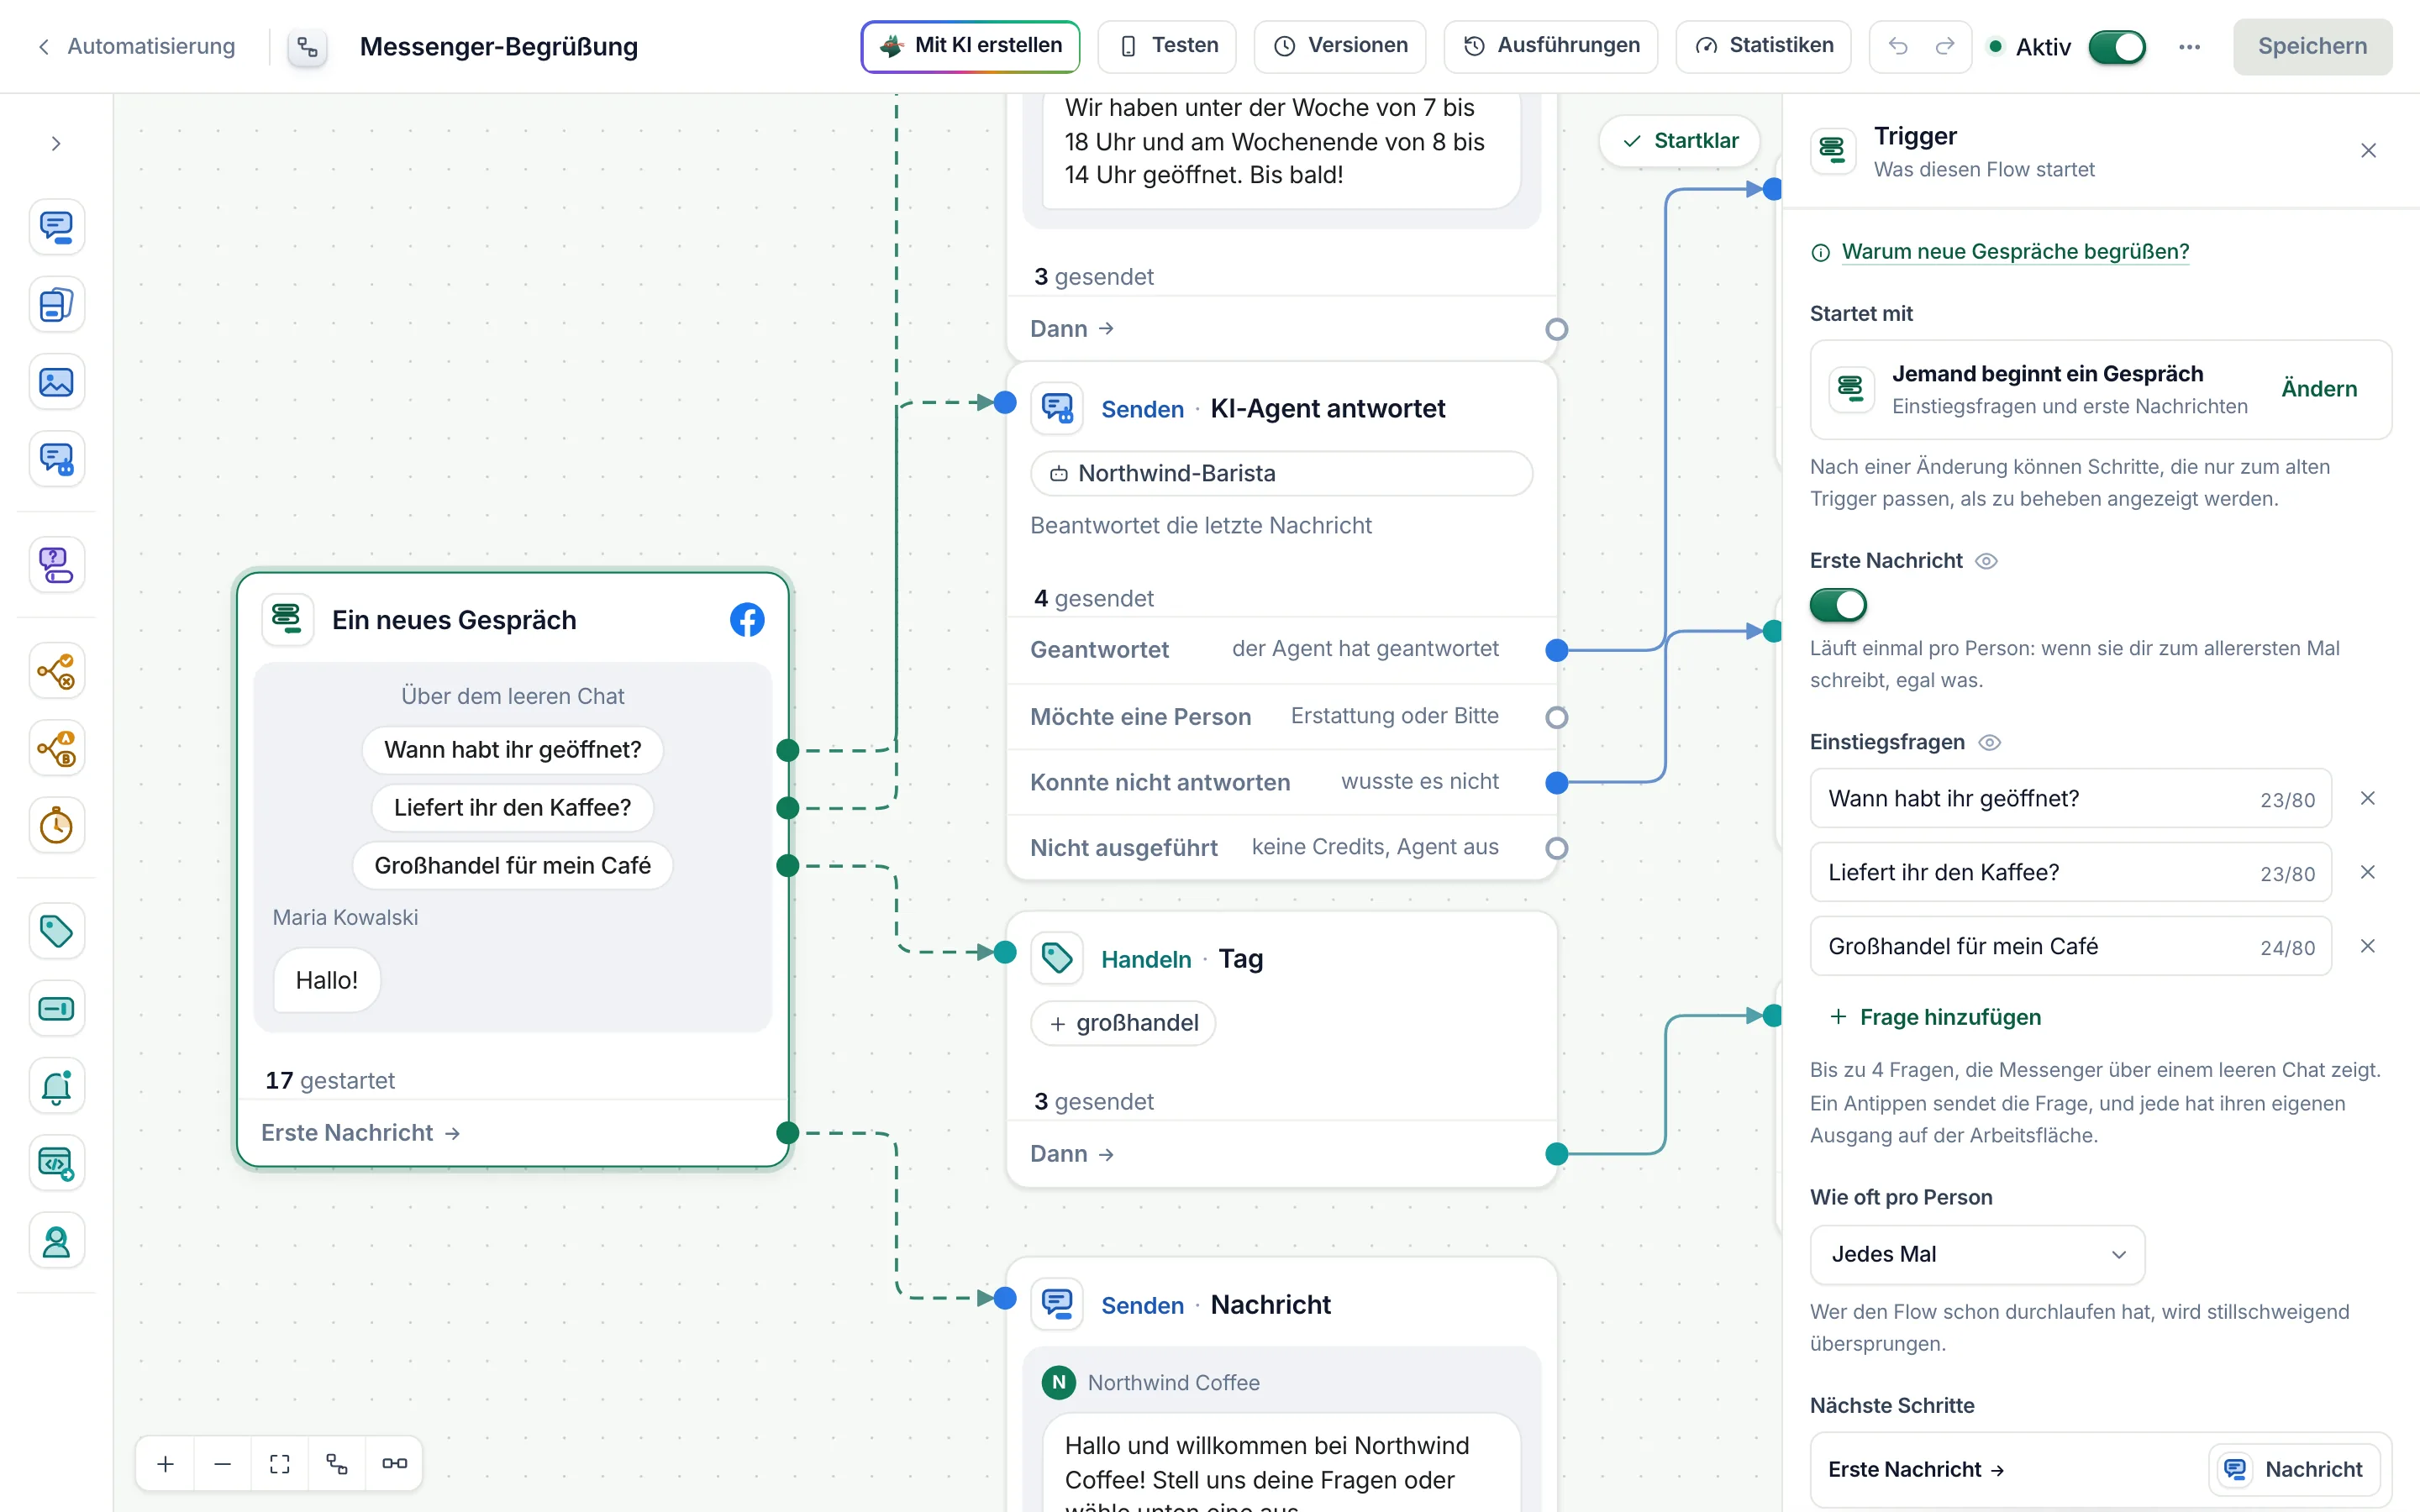The width and height of the screenshot is (2420, 1512).
Task: Click Ändern to change the trigger
Action: point(2318,389)
